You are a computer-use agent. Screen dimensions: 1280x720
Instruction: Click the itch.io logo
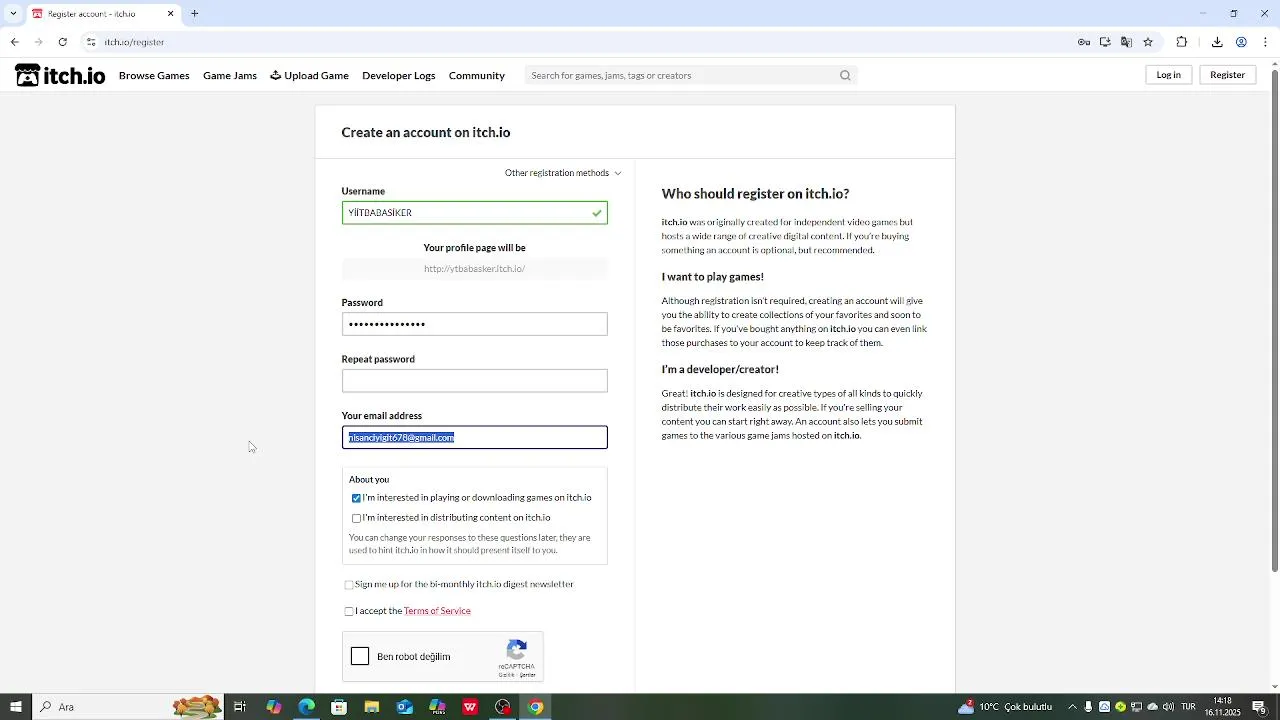click(x=60, y=75)
